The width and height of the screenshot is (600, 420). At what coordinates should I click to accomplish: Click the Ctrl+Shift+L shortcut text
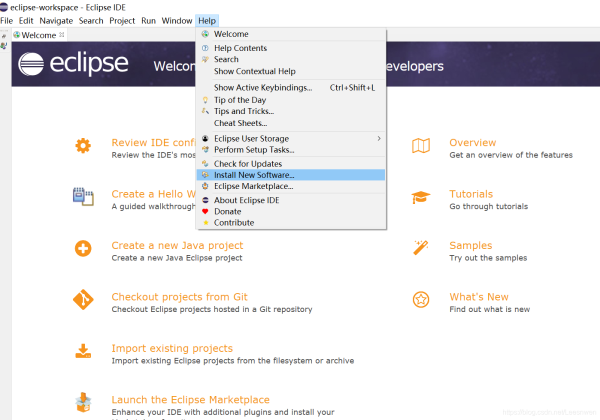click(352, 88)
